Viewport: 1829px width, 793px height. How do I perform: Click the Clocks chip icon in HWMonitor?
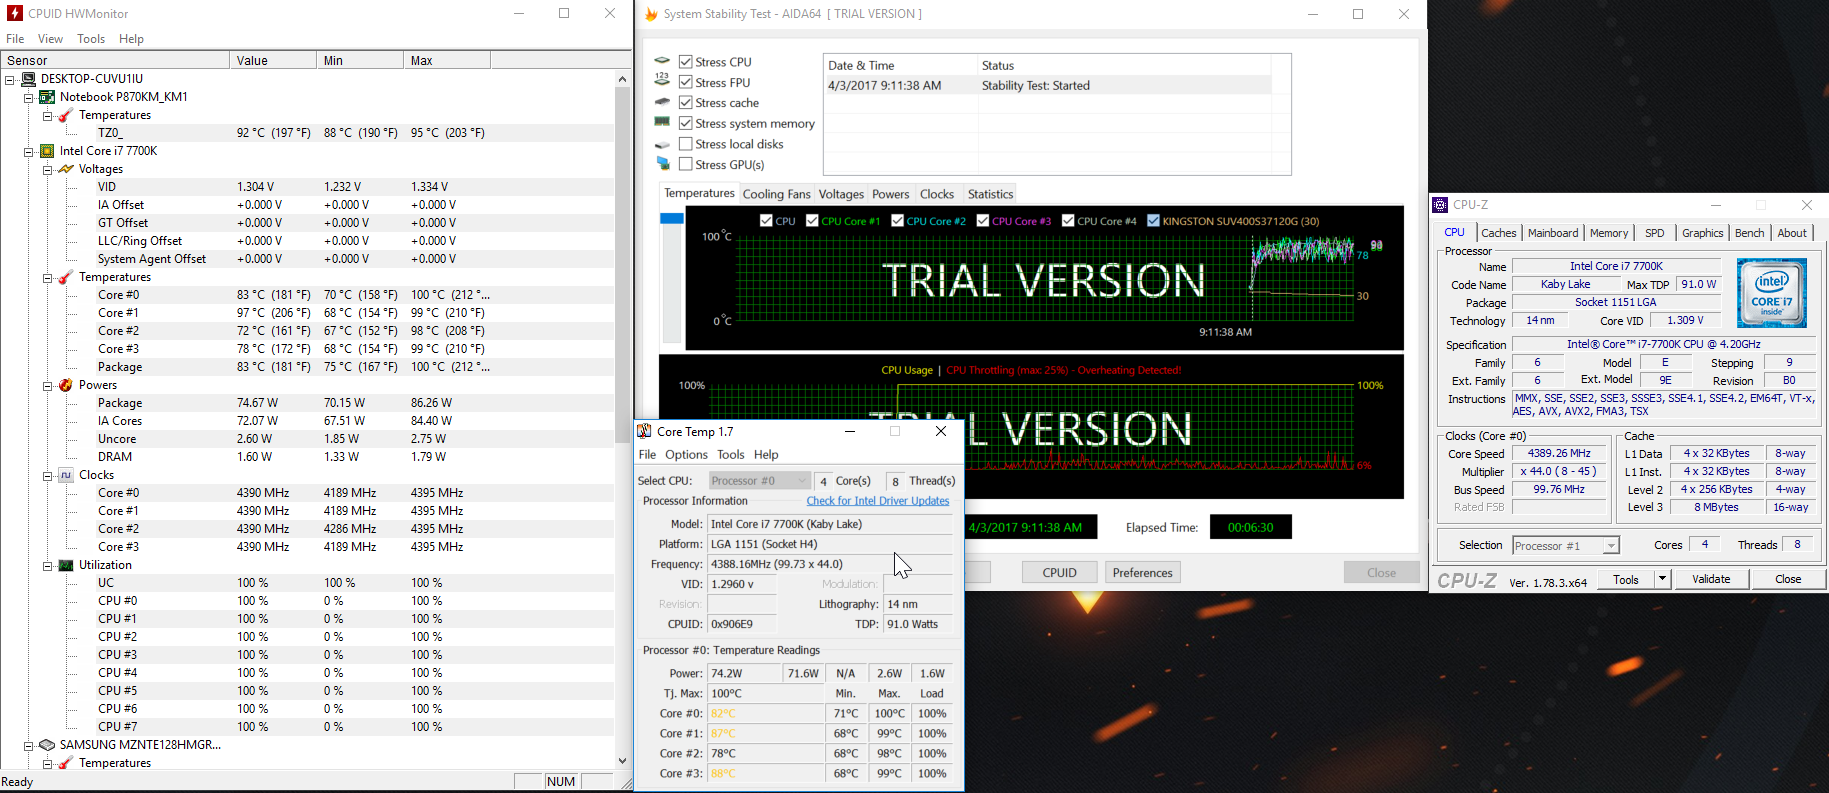point(66,475)
